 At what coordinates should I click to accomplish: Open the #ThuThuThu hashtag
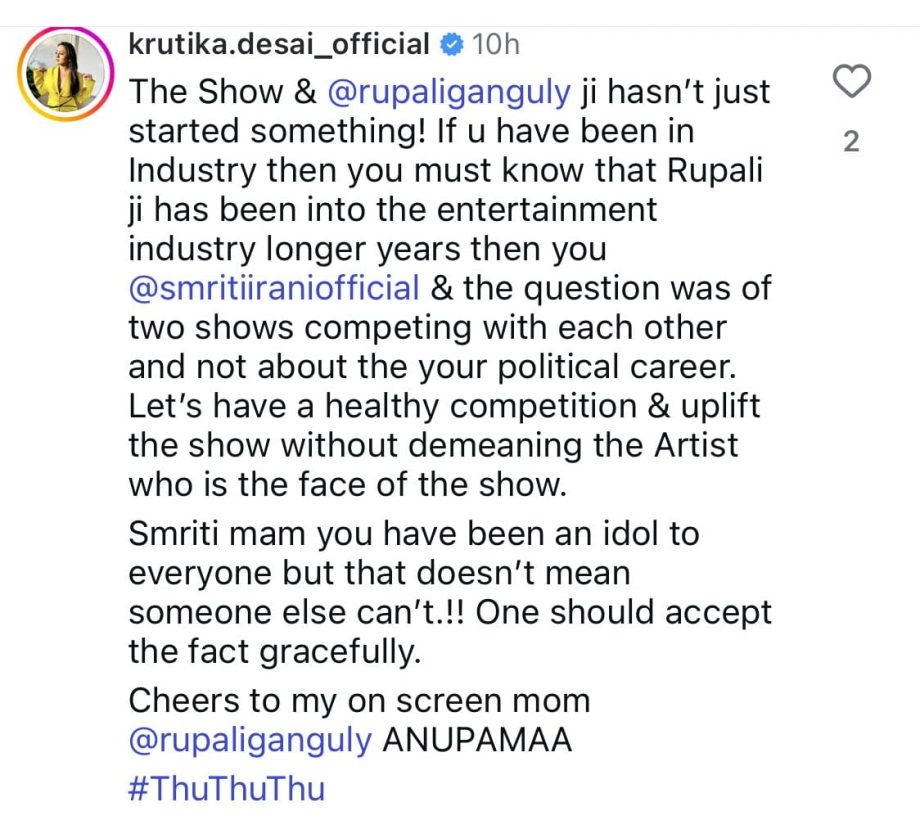click(227, 789)
